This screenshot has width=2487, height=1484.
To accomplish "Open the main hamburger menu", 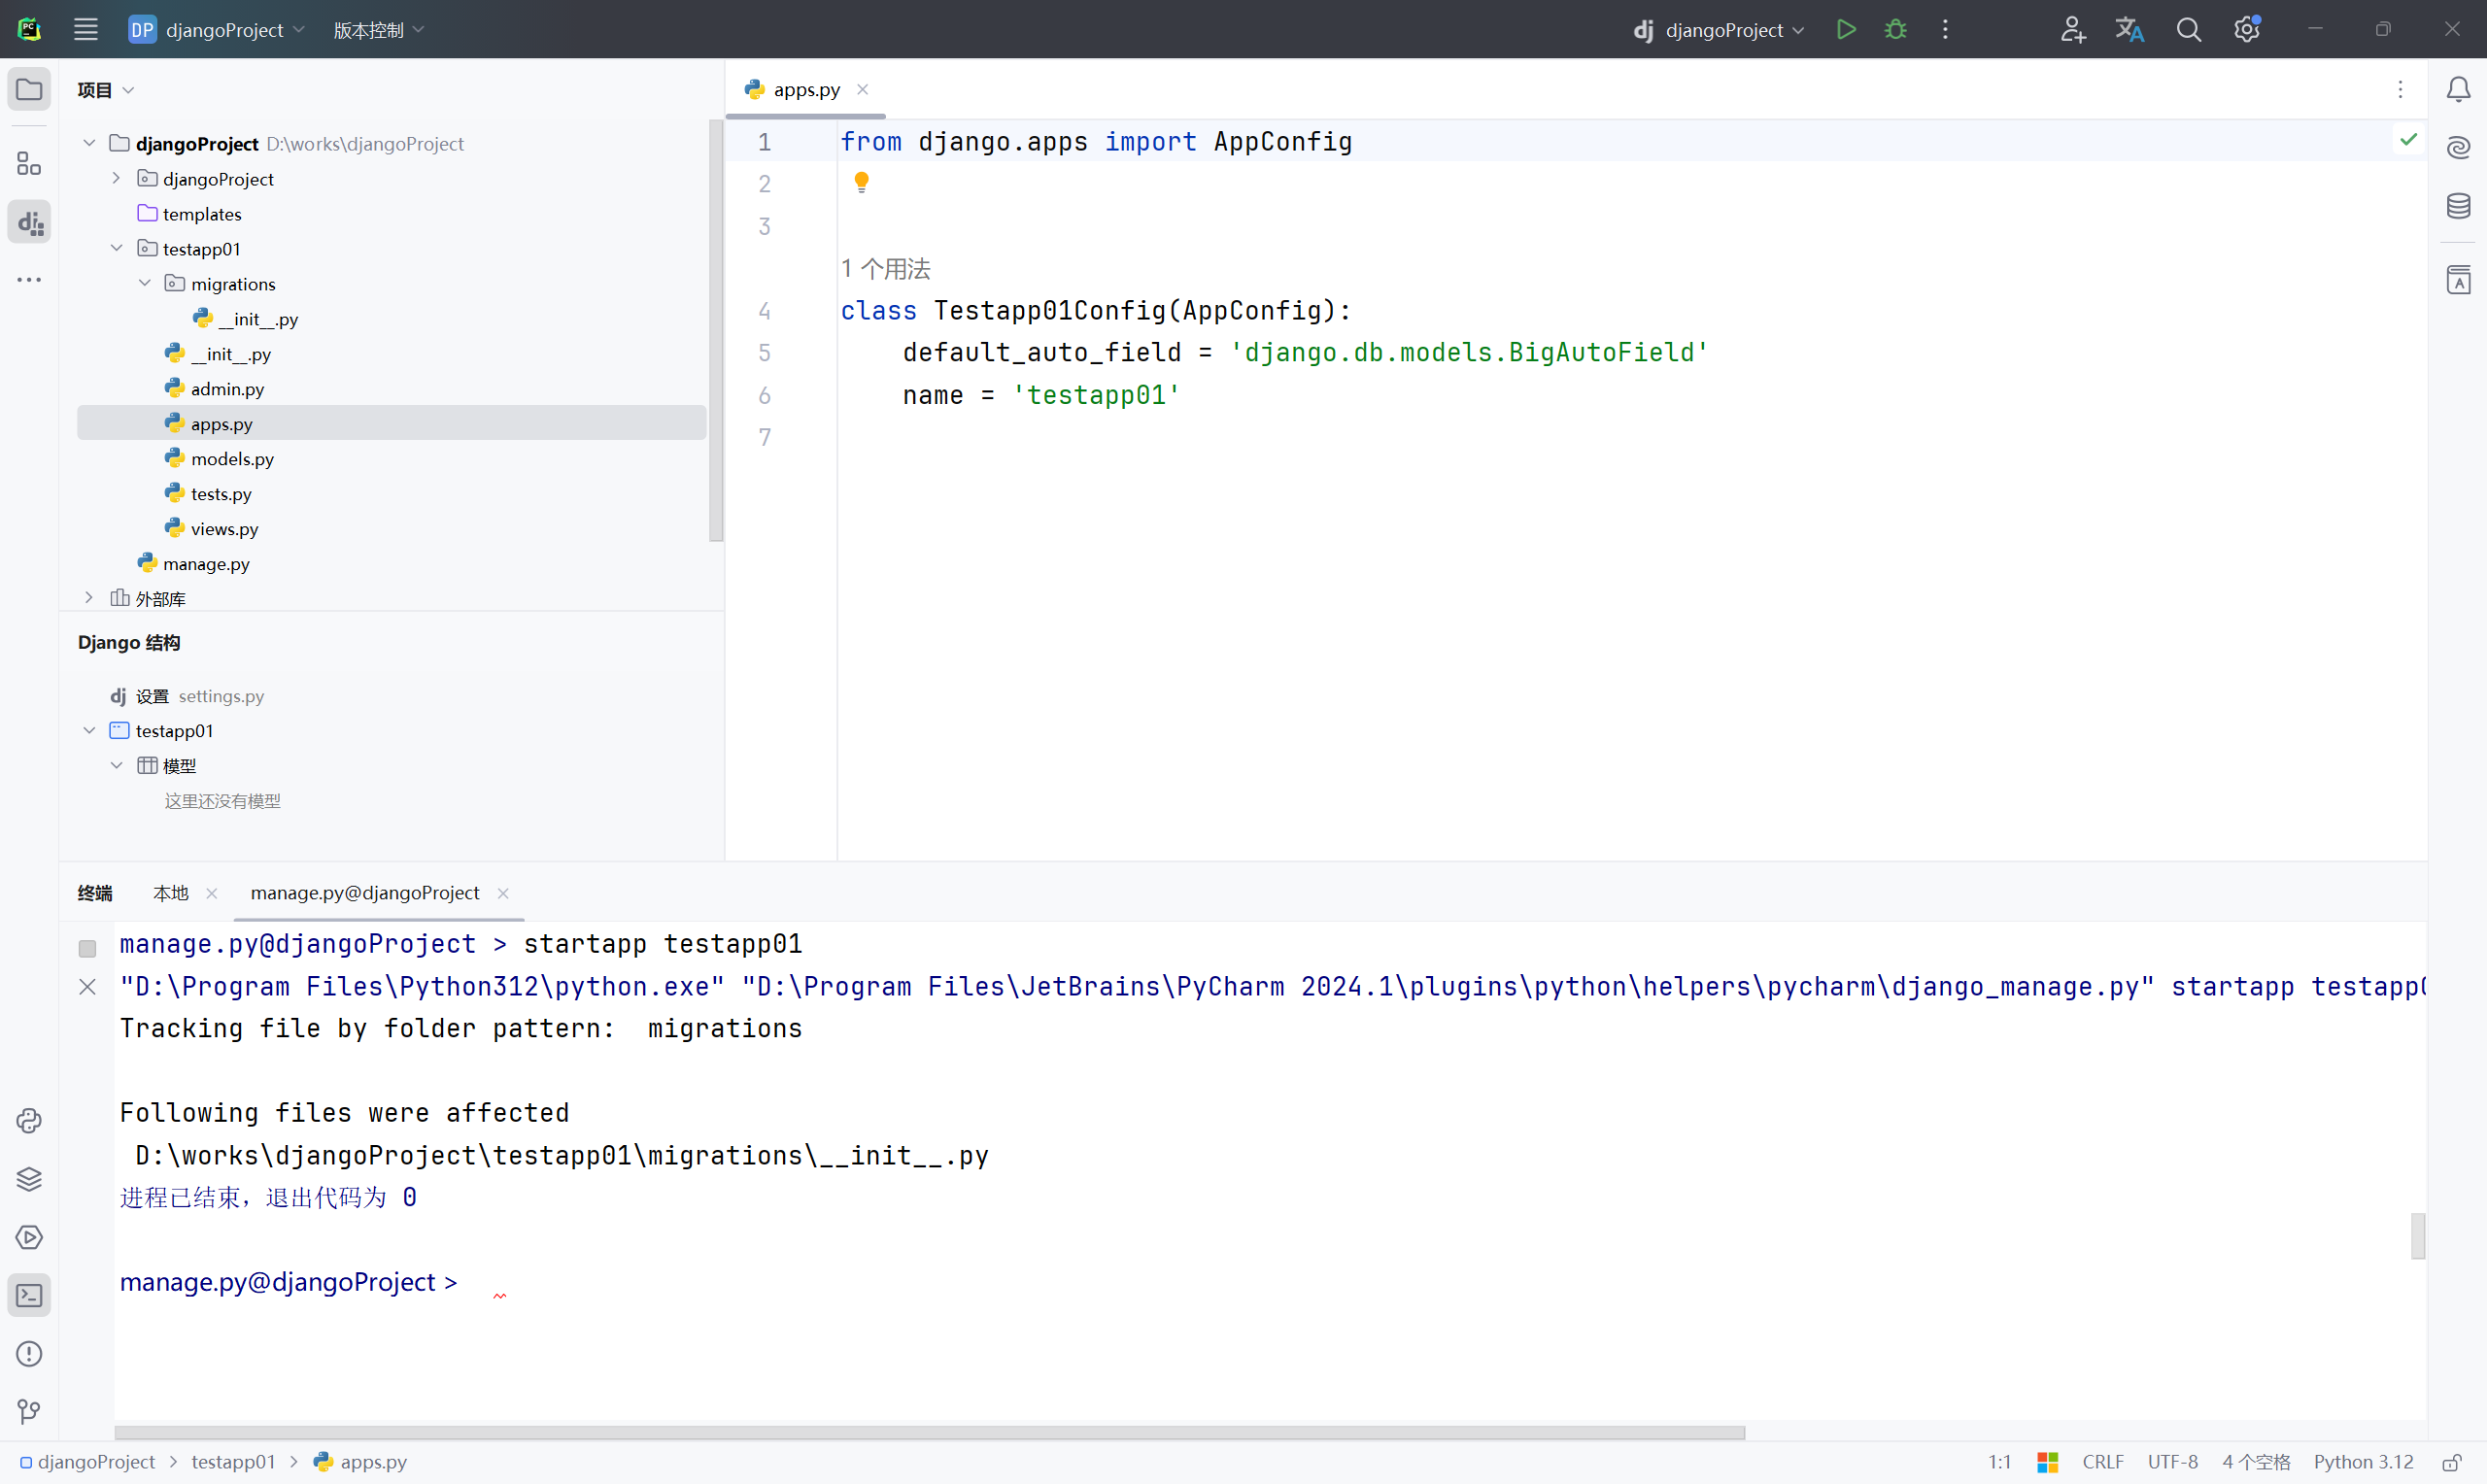I will pos(86,29).
